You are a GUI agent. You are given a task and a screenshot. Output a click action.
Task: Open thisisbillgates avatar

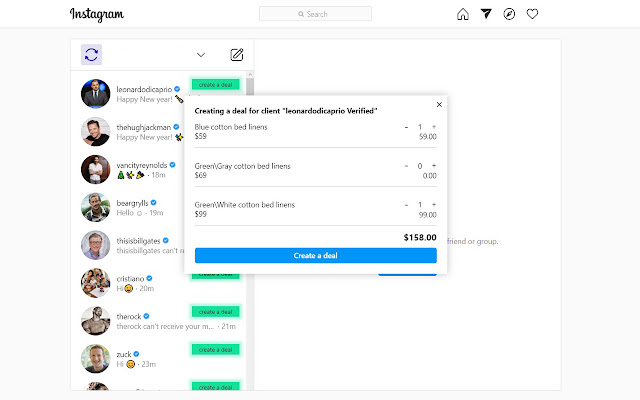[96, 245]
